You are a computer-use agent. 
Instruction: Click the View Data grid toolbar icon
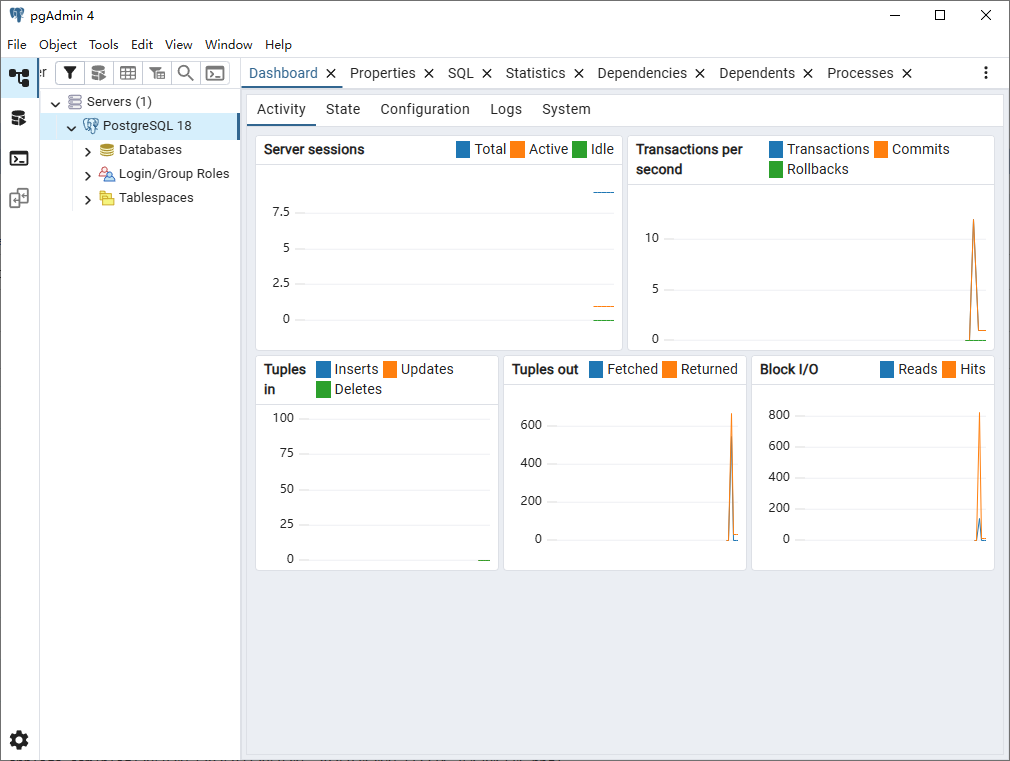point(128,73)
